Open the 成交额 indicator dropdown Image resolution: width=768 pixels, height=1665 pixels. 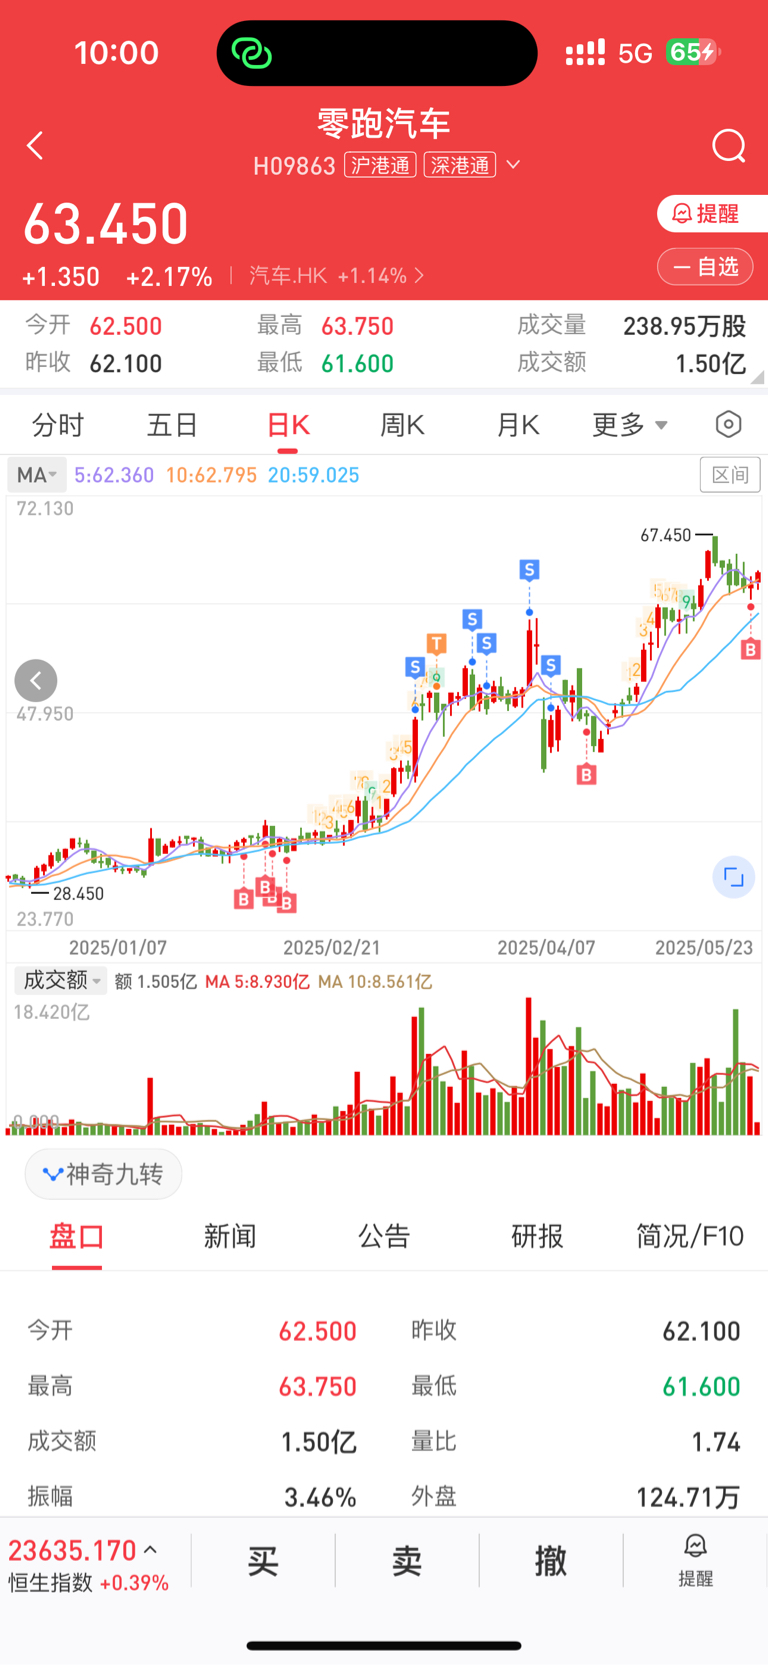(60, 981)
